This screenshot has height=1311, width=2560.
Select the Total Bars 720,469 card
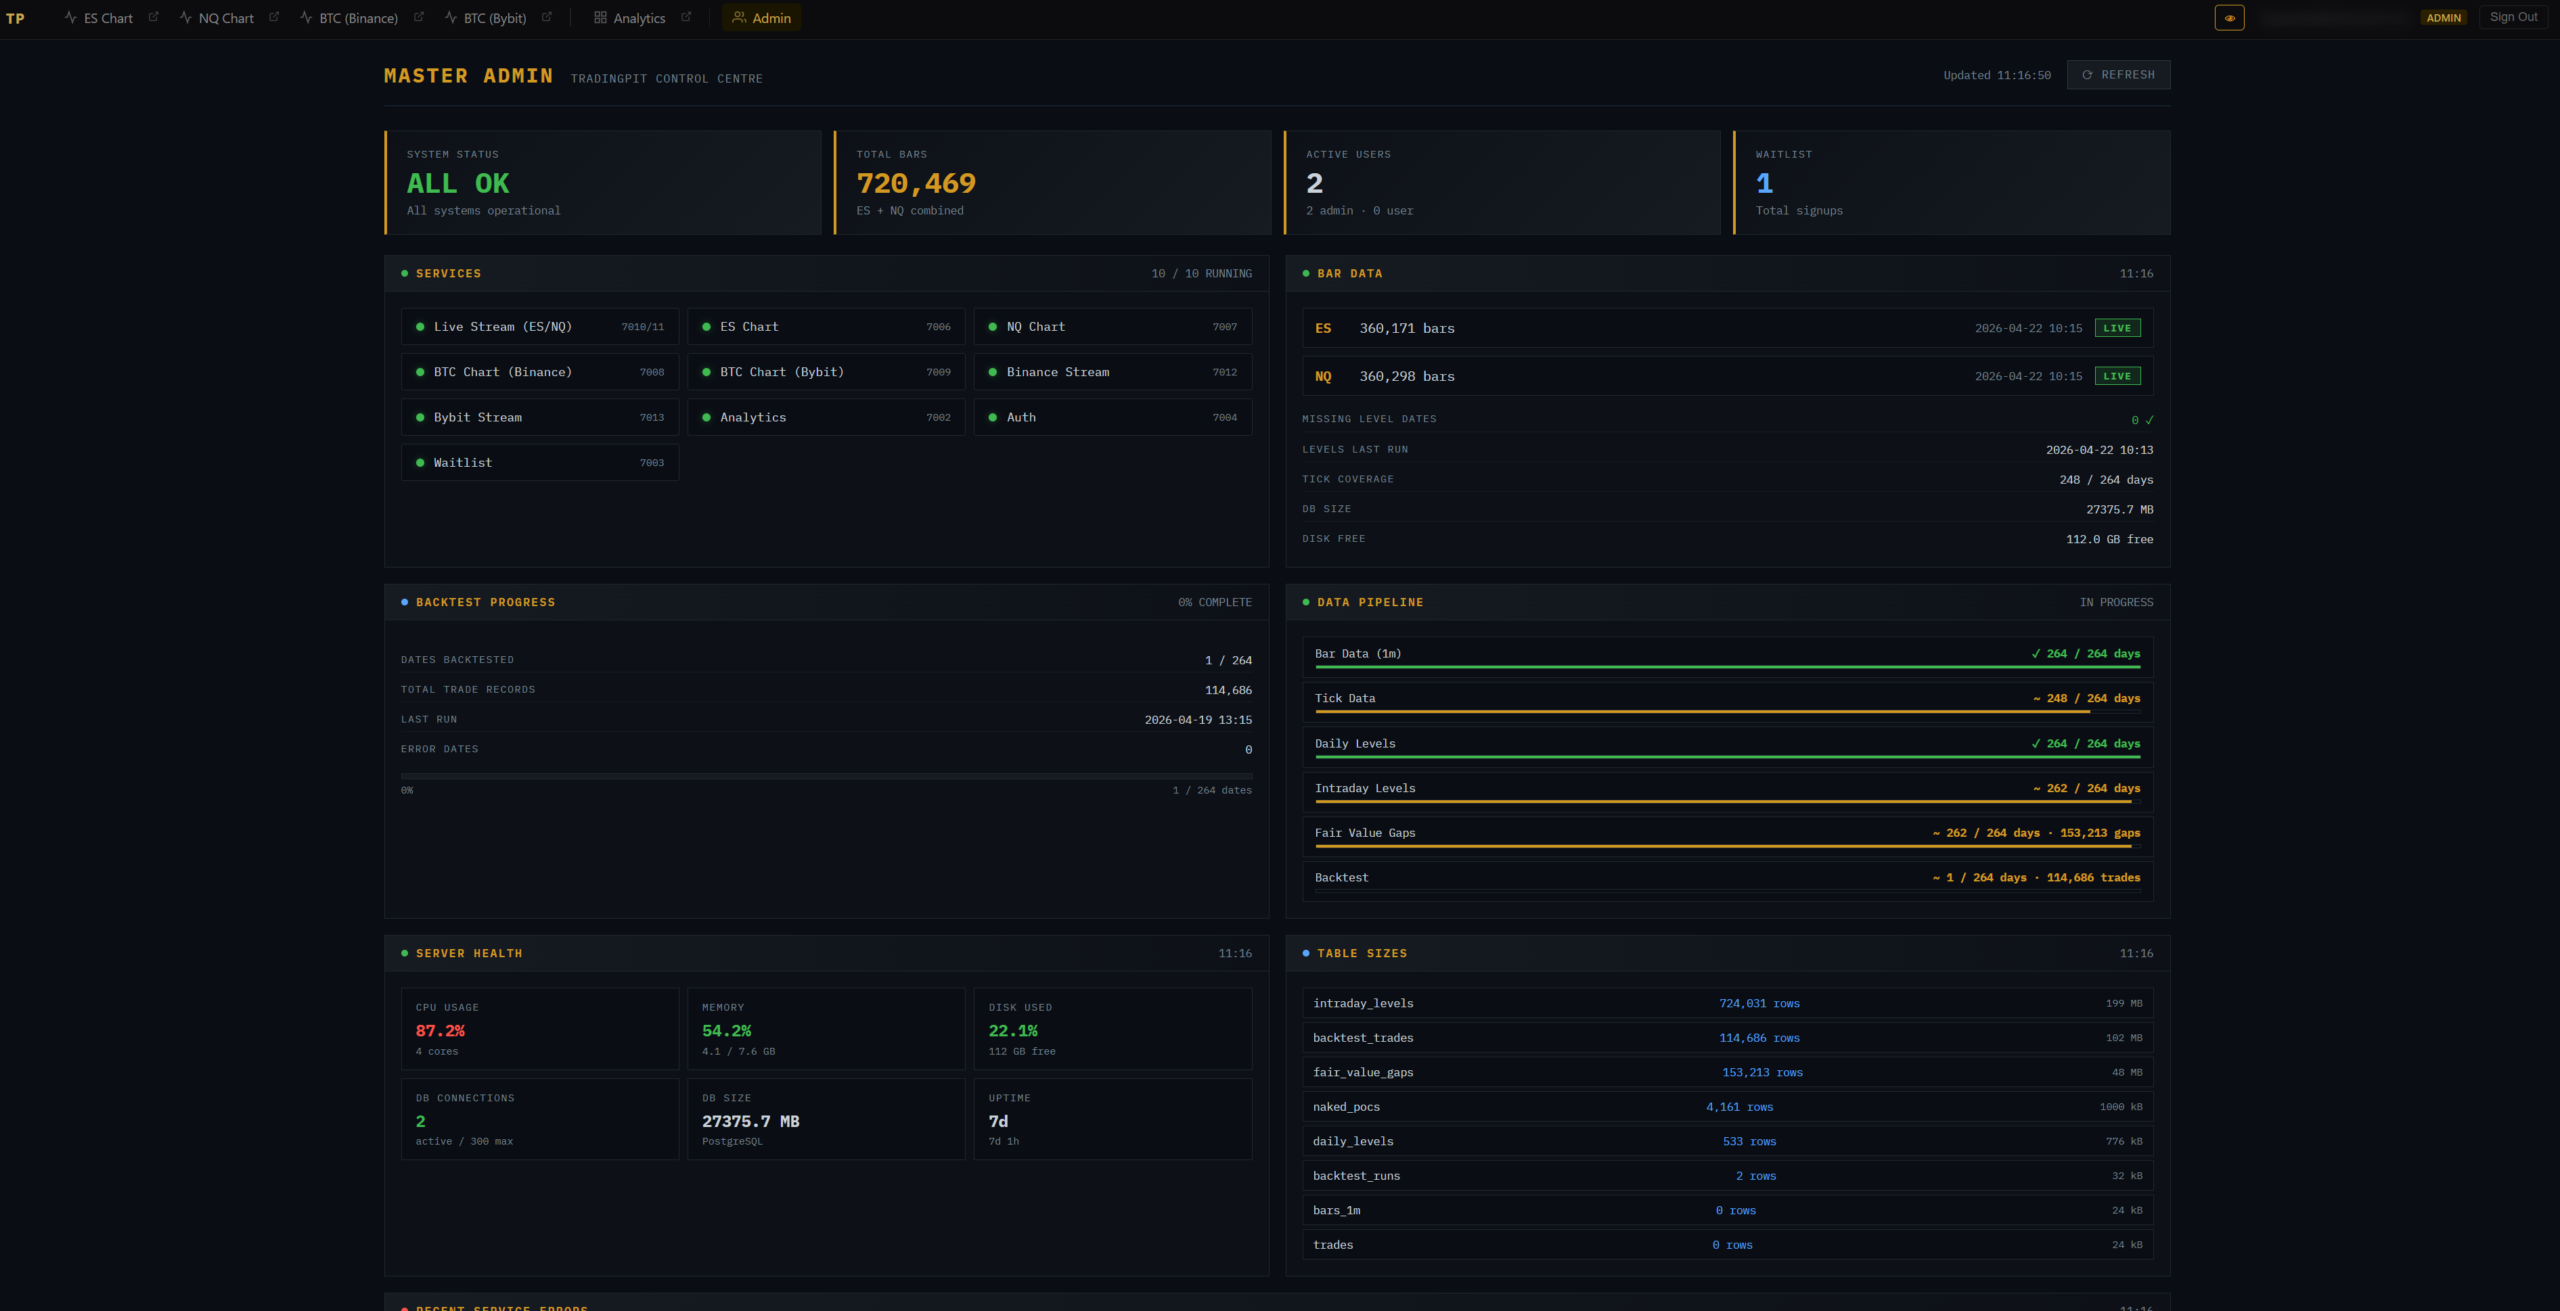pyautogui.click(x=1053, y=183)
